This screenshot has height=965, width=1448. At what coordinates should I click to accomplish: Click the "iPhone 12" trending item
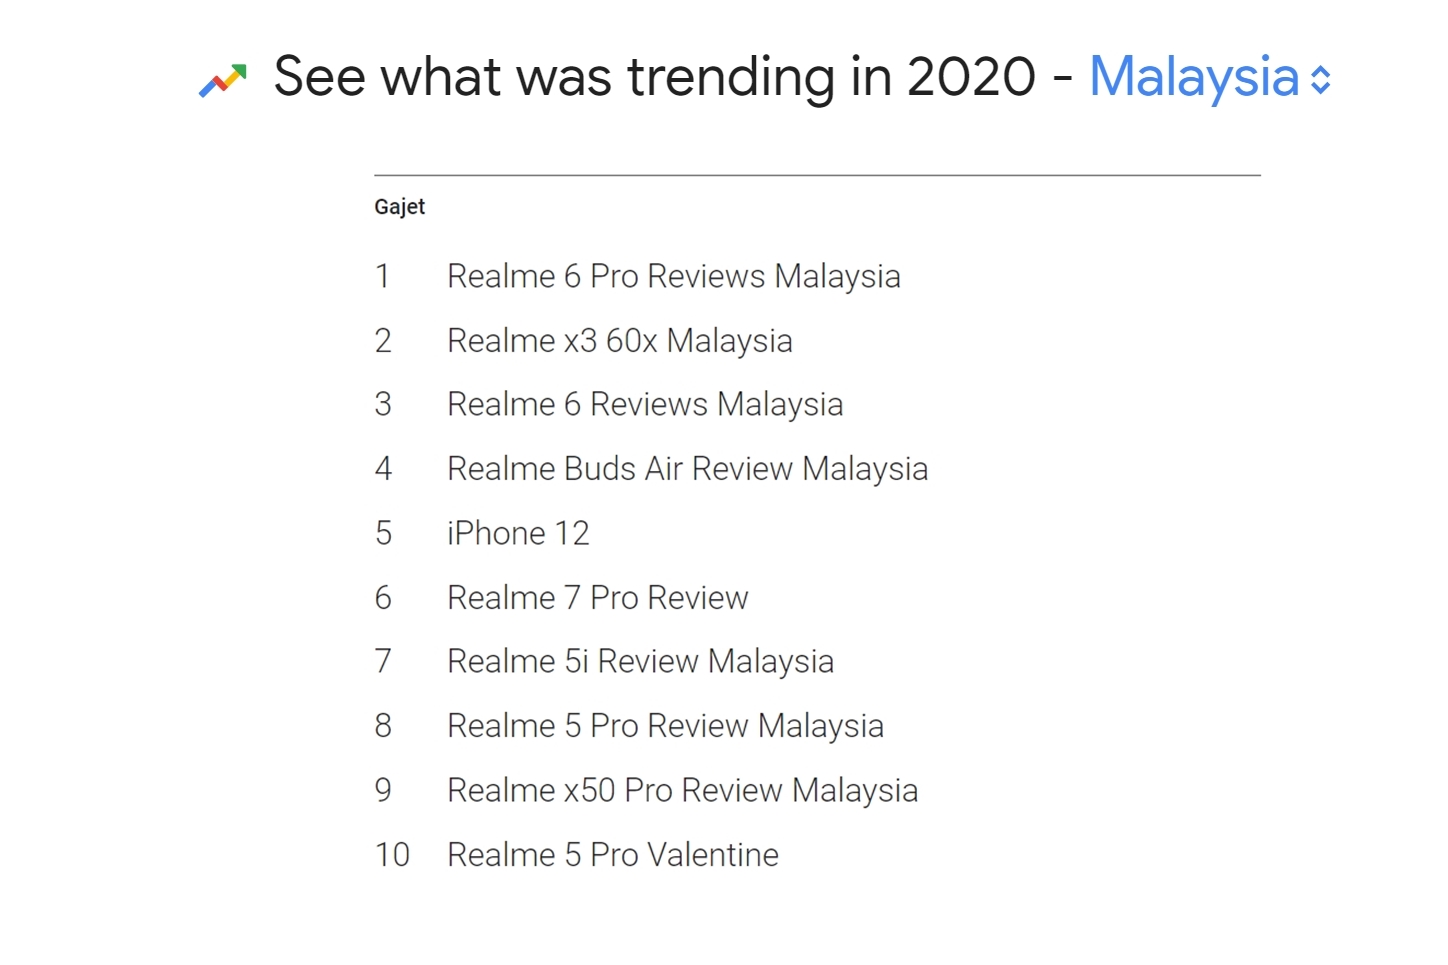pyautogui.click(x=518, y=533)
